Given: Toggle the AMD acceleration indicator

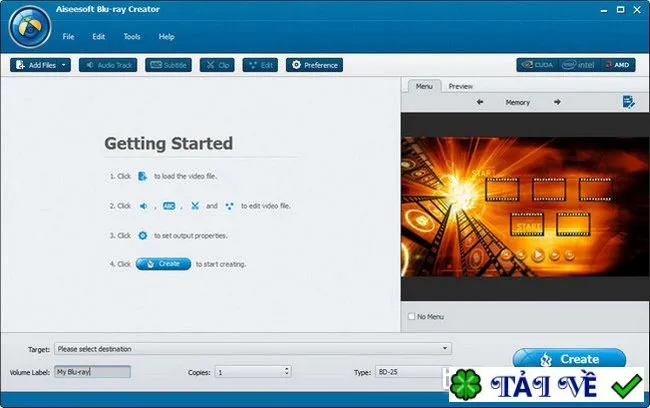Looking at the screenshot, I should coord(618,65).
